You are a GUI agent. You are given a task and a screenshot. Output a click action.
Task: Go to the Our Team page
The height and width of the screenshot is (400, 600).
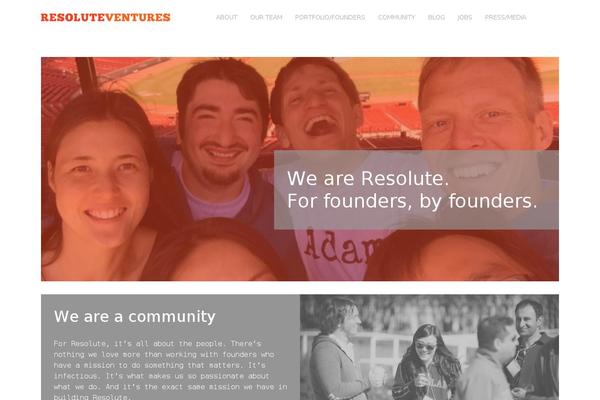266,18
